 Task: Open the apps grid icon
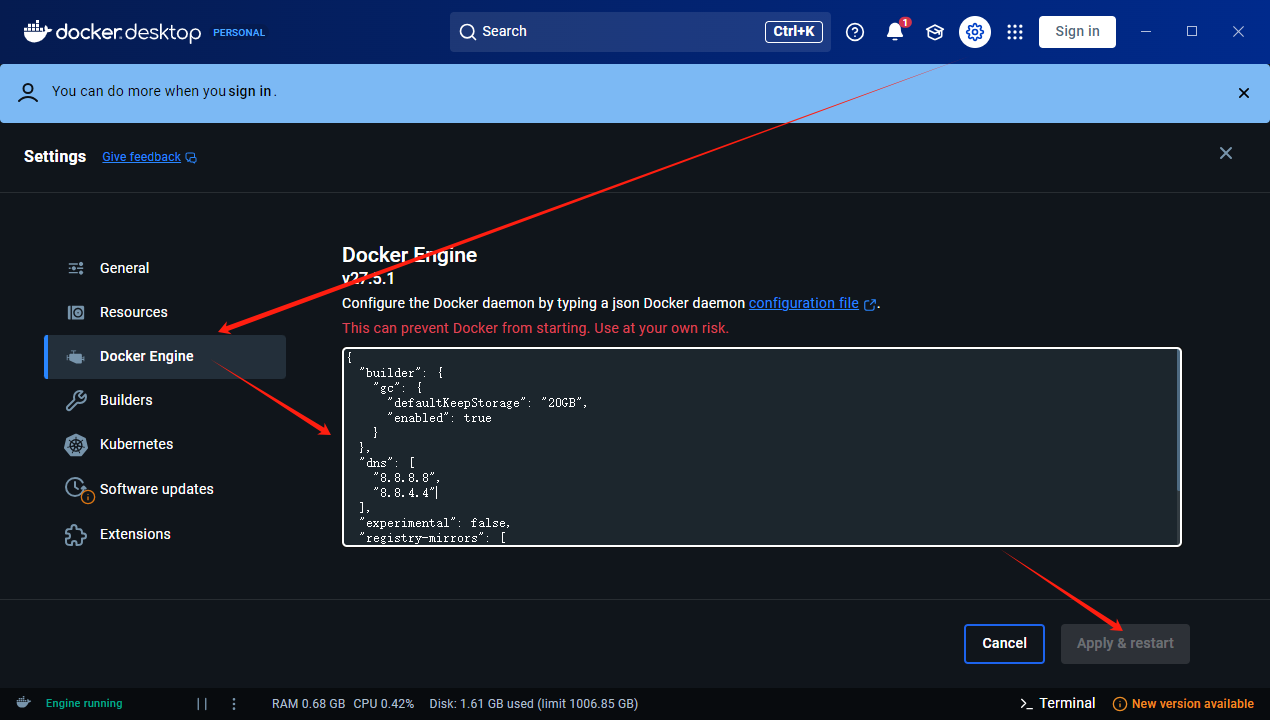[x=1015, y=32]
